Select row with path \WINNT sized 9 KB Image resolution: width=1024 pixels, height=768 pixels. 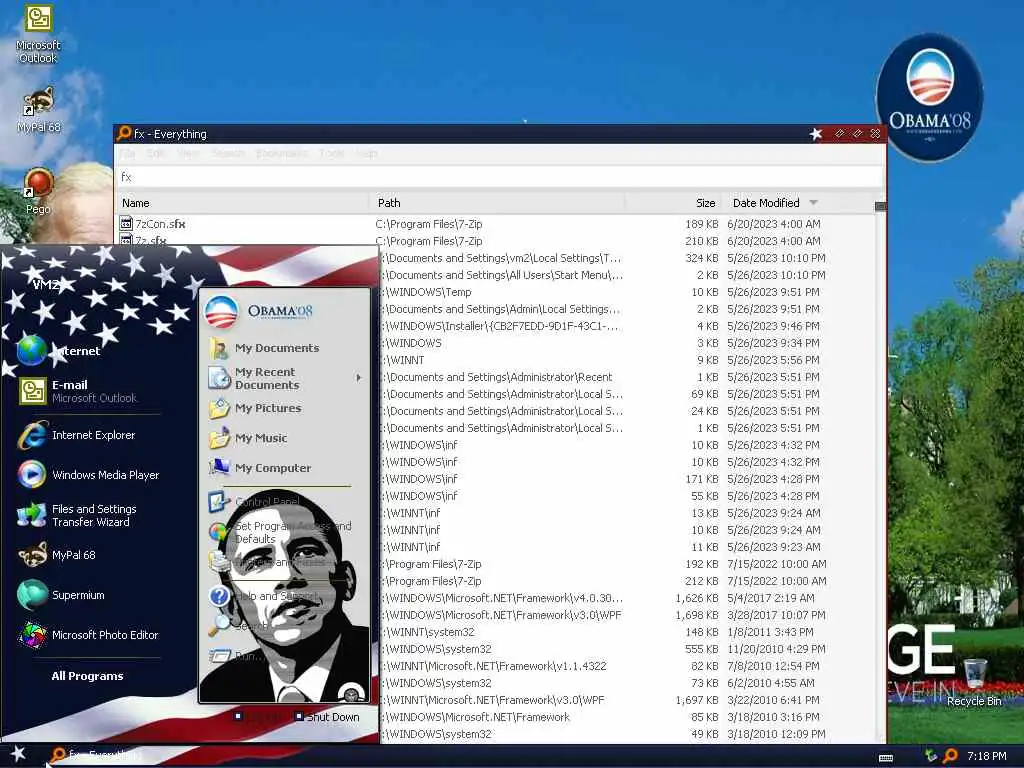pyautogui.click(x=629, y=360)
